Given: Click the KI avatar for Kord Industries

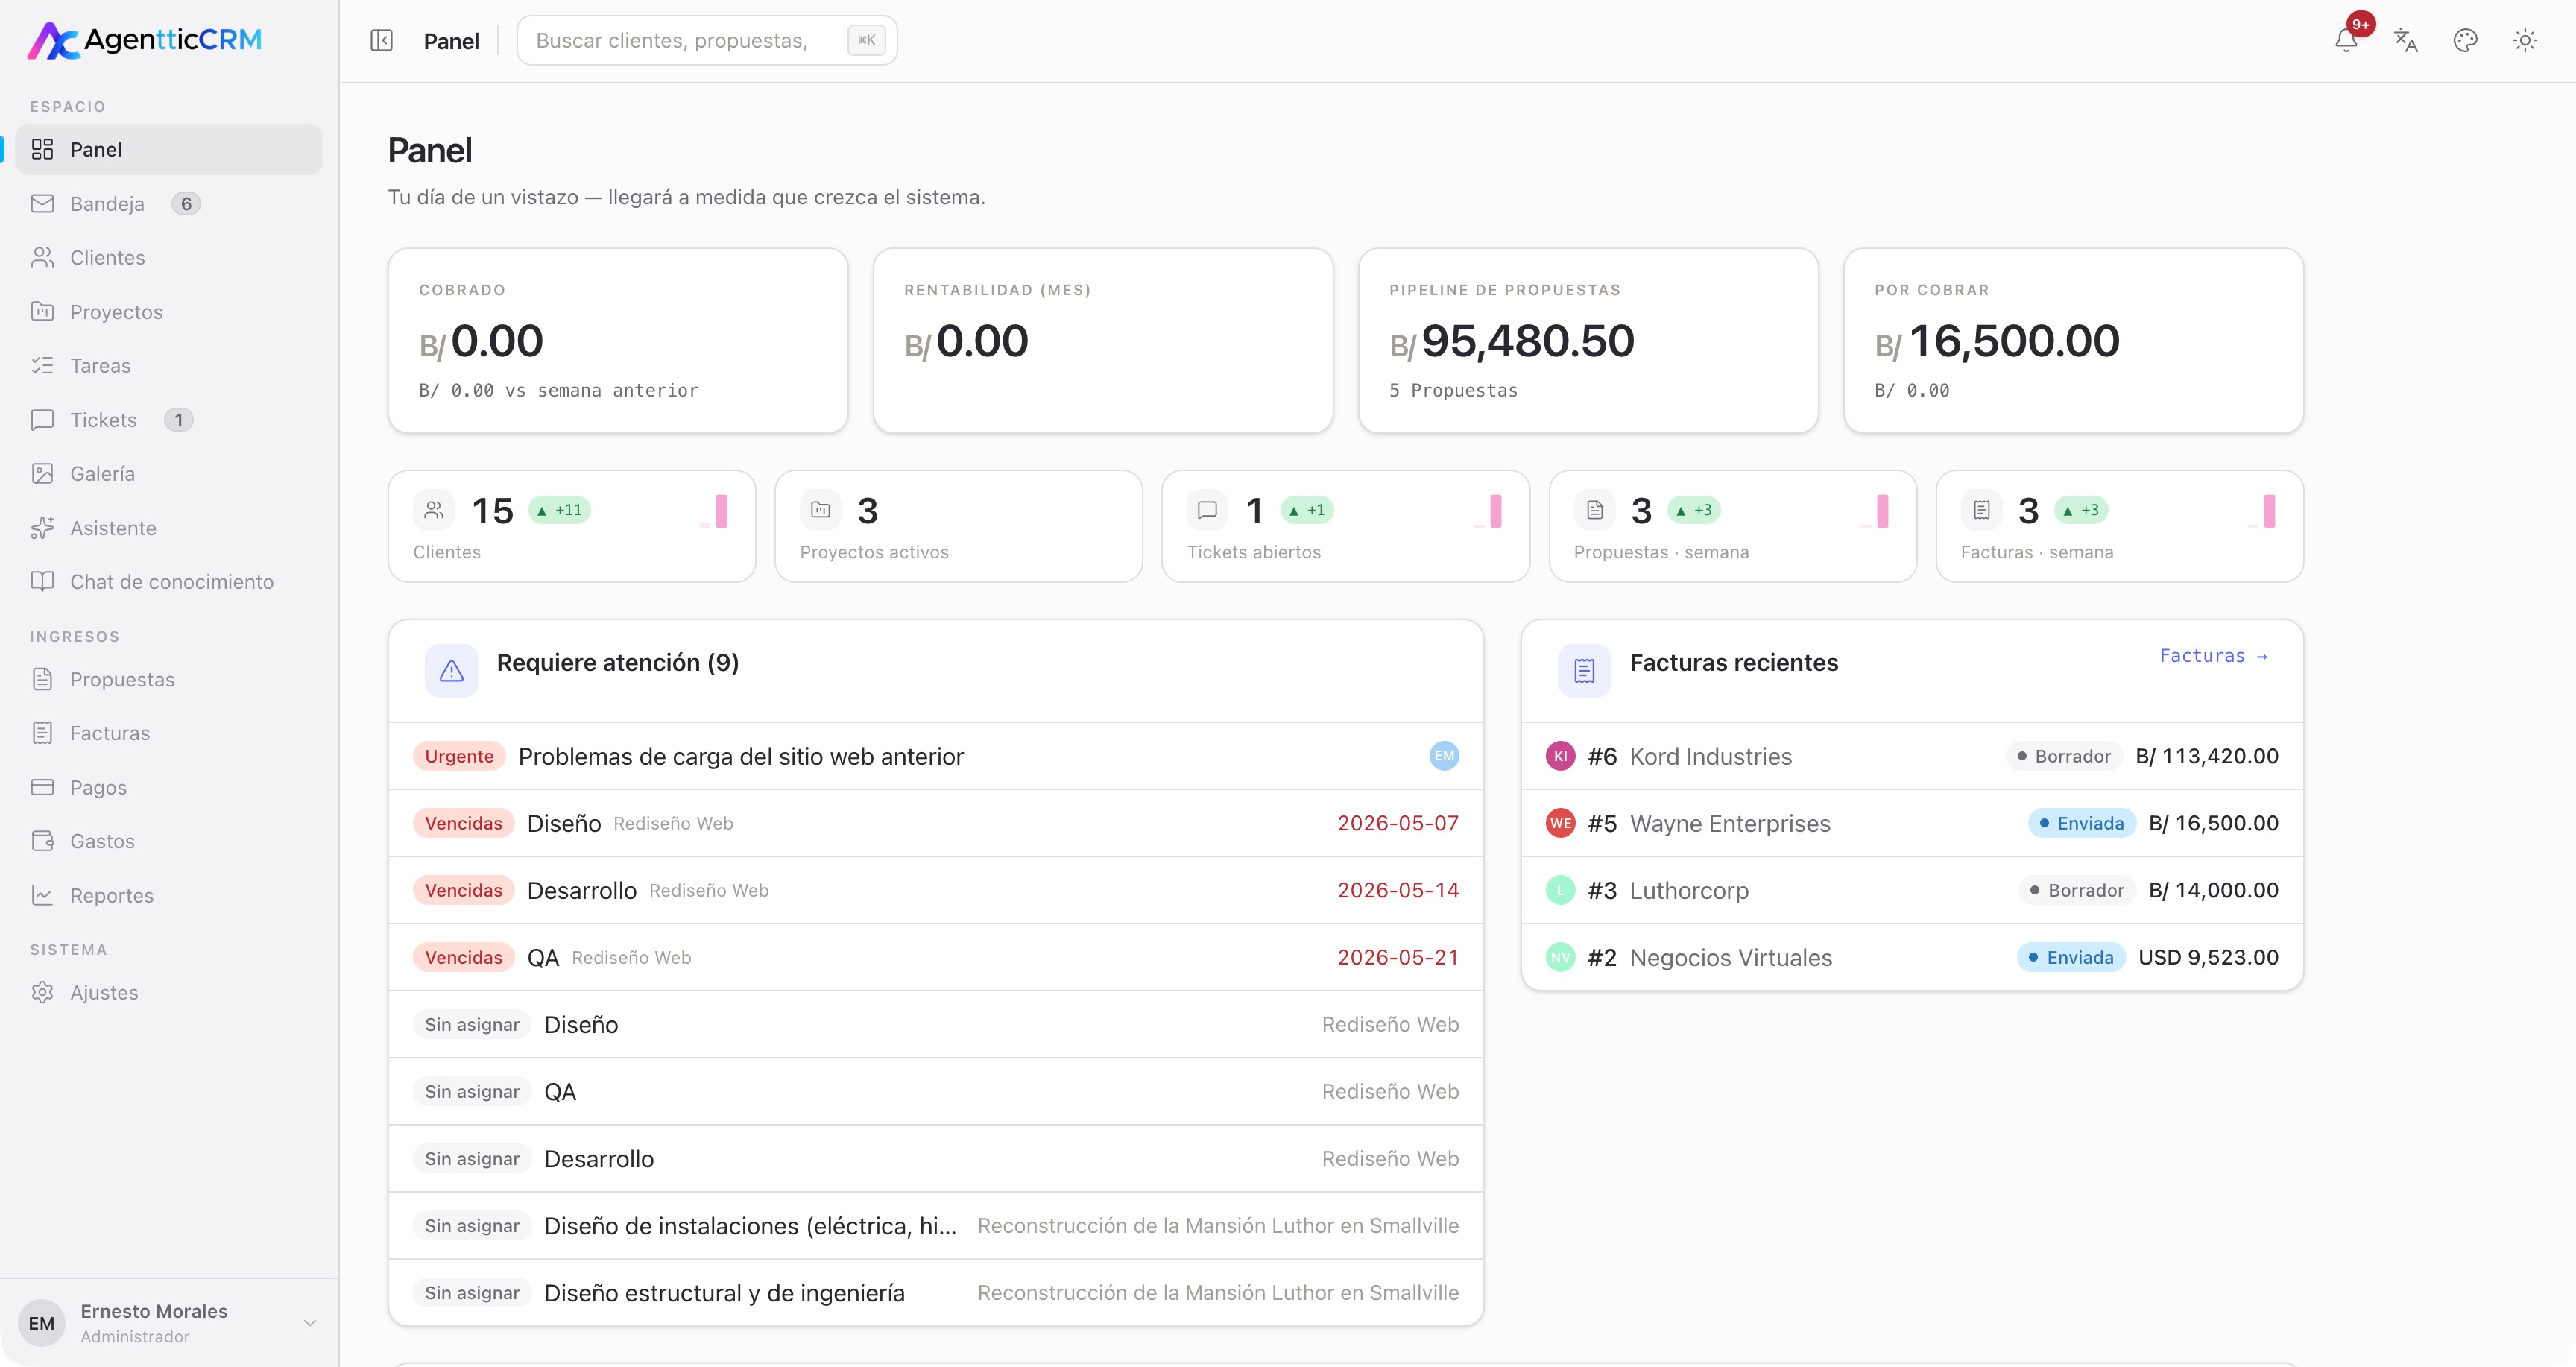Looking at the screenshot, I should click(1560, 756).
